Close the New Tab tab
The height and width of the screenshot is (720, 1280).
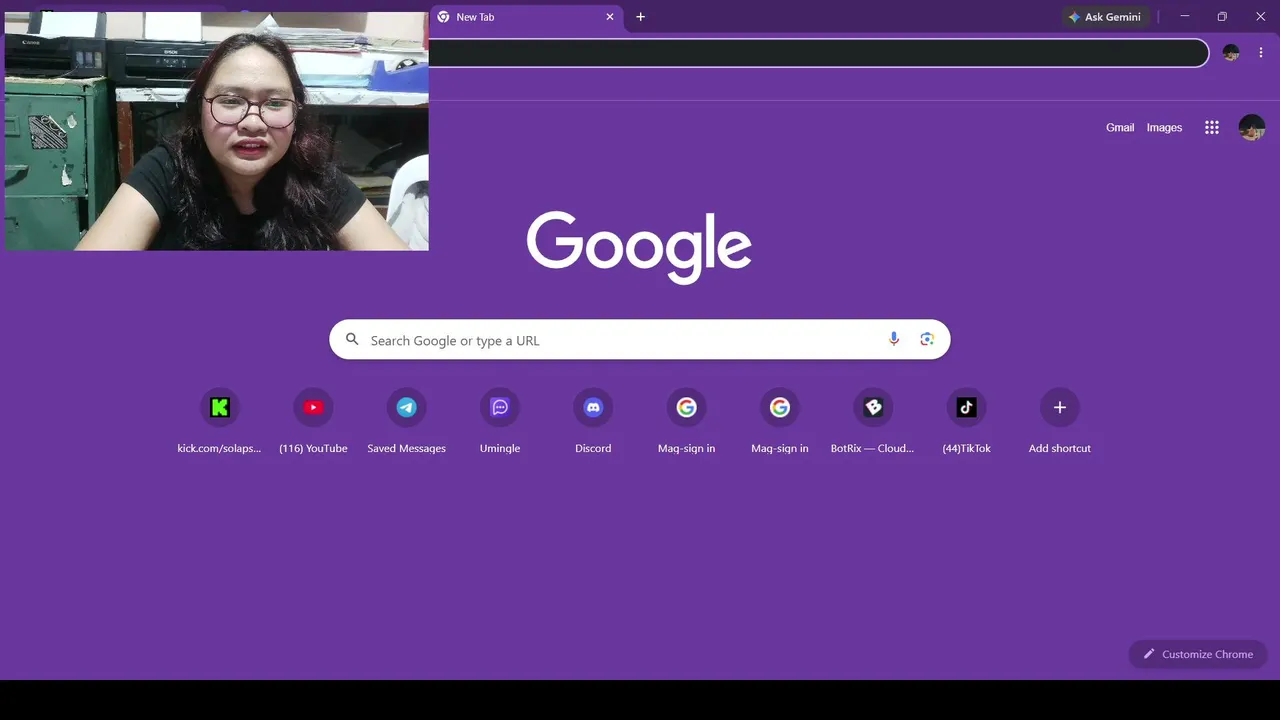pos(610,17)
